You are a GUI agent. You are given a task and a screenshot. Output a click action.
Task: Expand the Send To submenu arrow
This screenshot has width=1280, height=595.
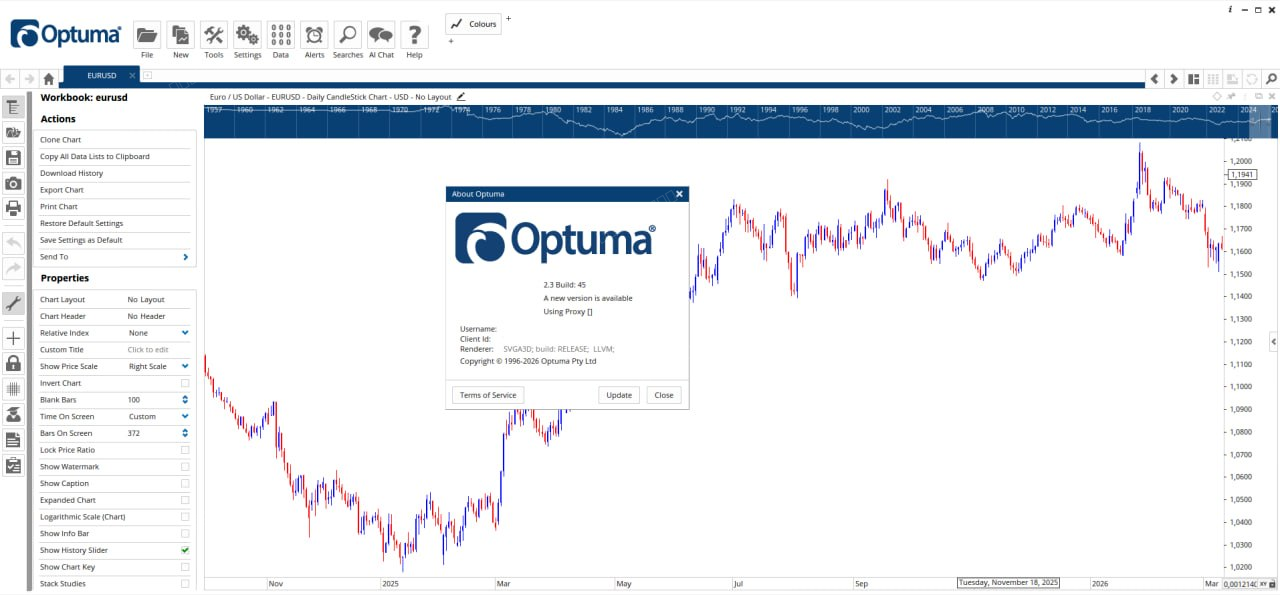(x=185, y=257)
